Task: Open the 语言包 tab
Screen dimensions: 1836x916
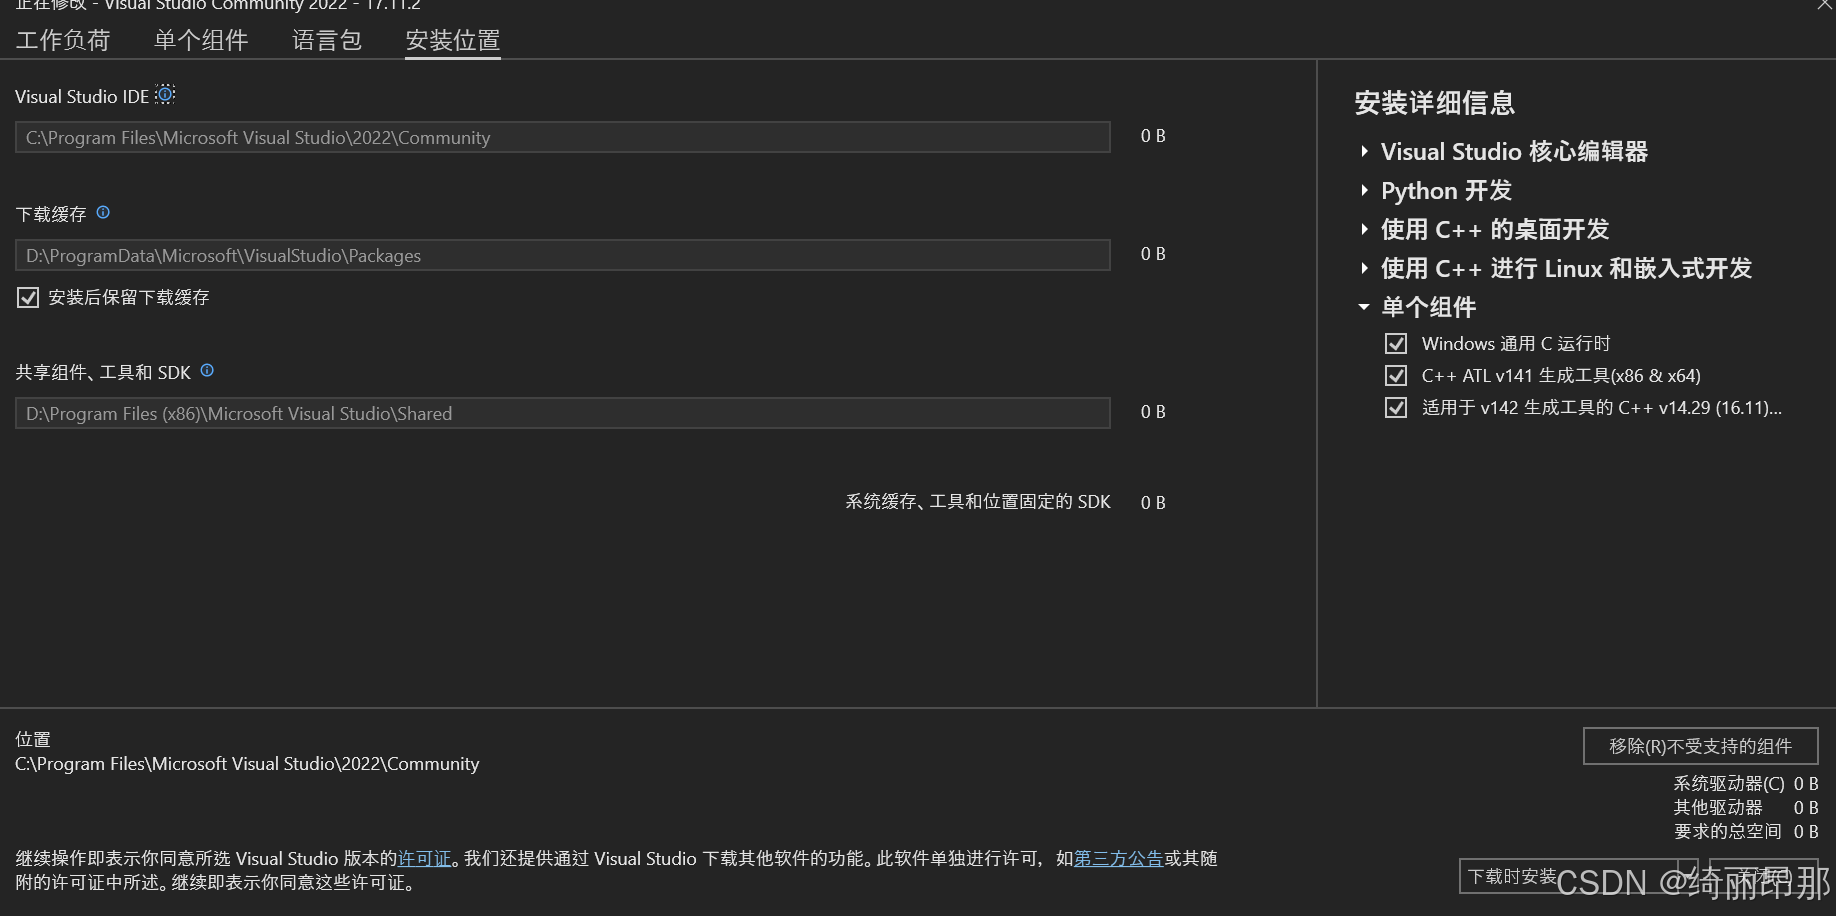Action: pyautogui.click(x=327, y=40)
